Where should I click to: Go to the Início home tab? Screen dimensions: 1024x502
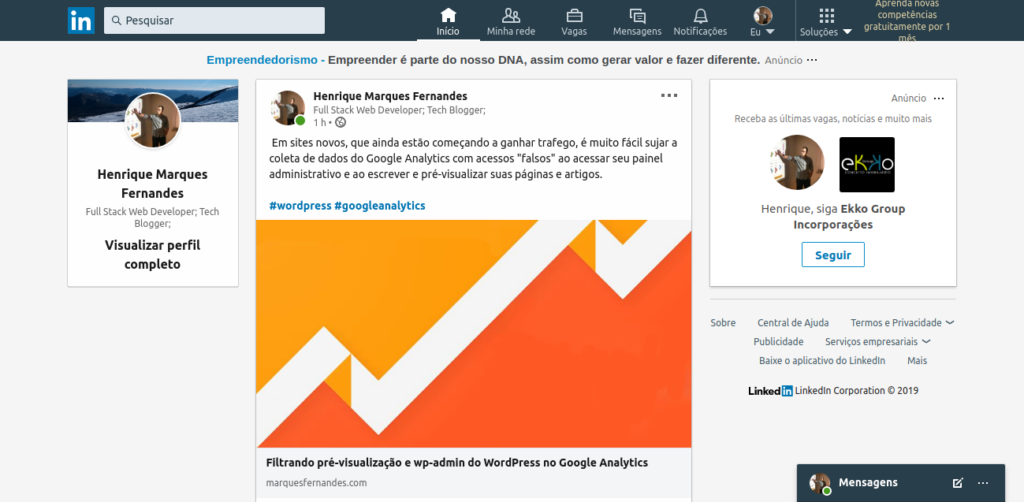coord(448,22)
